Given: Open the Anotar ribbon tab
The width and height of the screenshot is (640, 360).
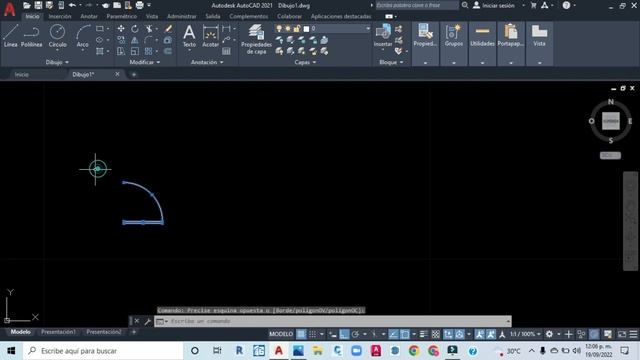Looking at the screenshot, I should pos(89,16).
